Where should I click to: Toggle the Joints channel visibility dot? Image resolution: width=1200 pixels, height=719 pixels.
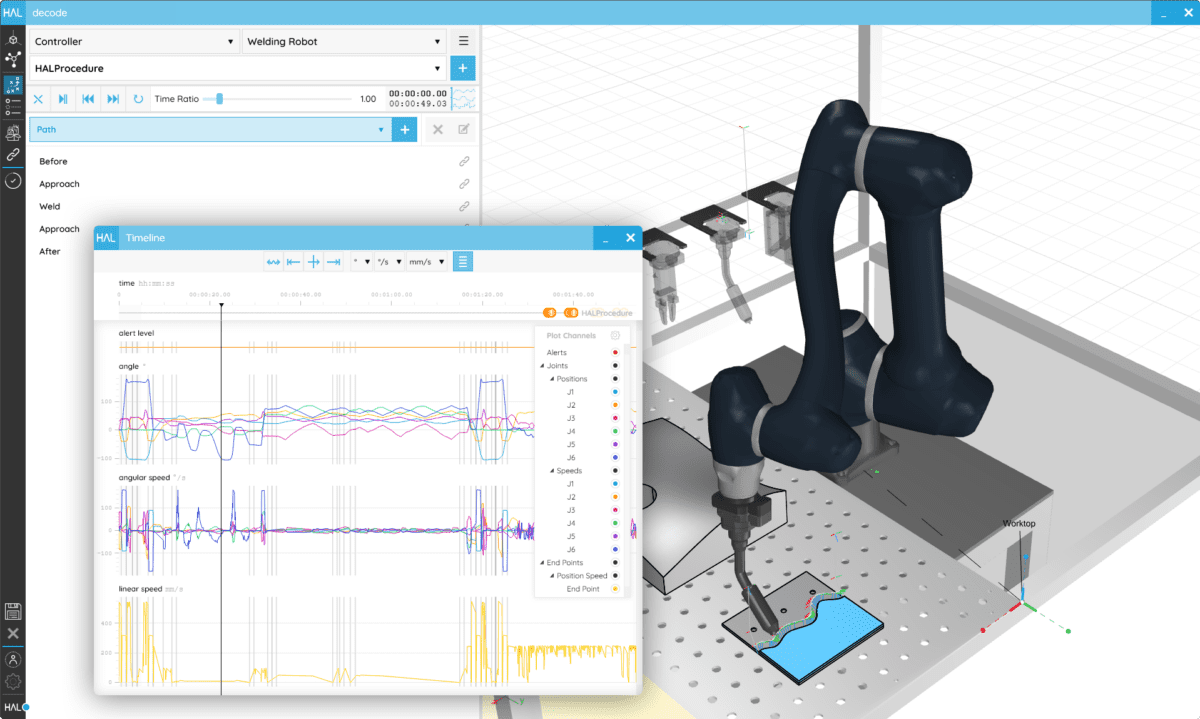tap(614, 366)
